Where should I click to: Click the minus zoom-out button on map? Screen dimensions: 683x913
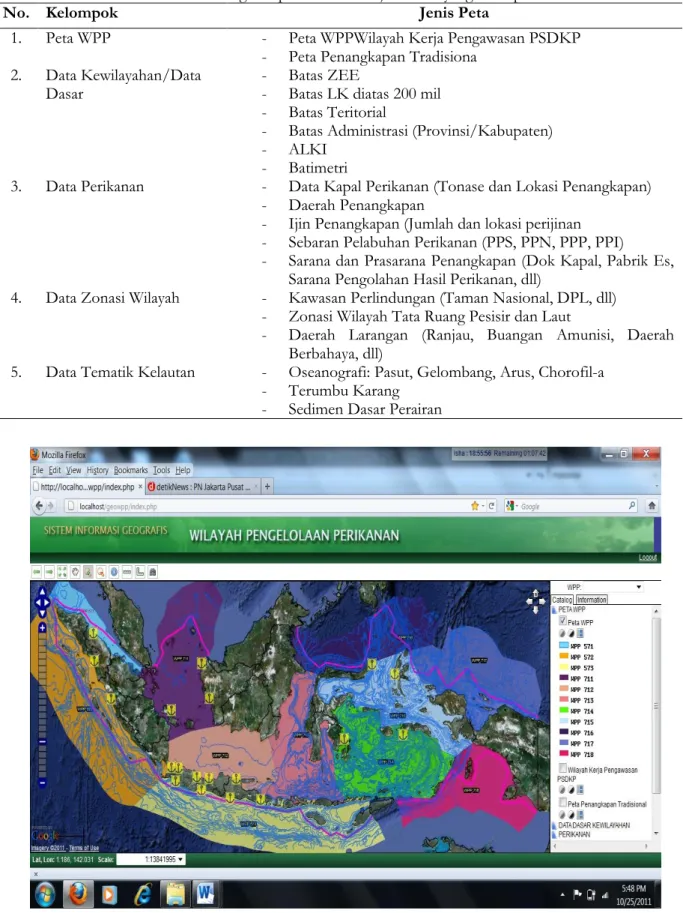(x=43, y=783)
